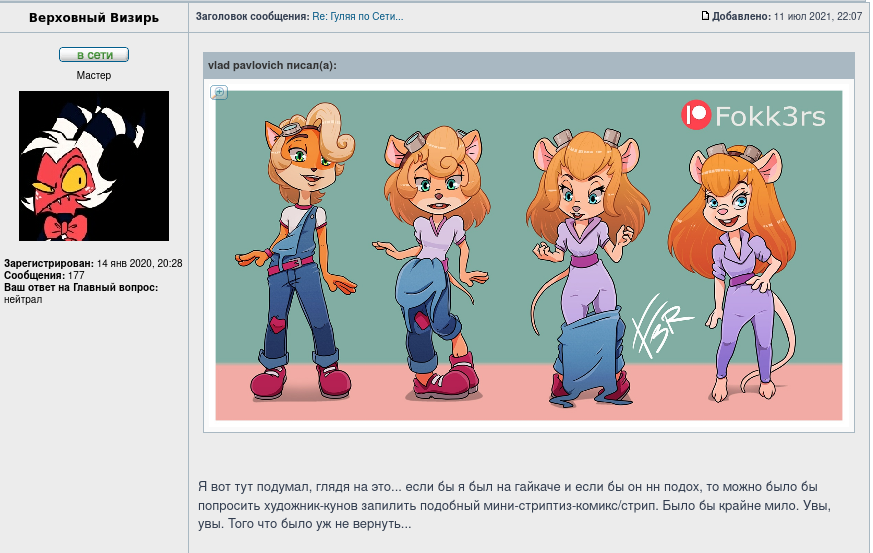
Task: Click the zoom magnifier icon on image
Action: point(219,92)
